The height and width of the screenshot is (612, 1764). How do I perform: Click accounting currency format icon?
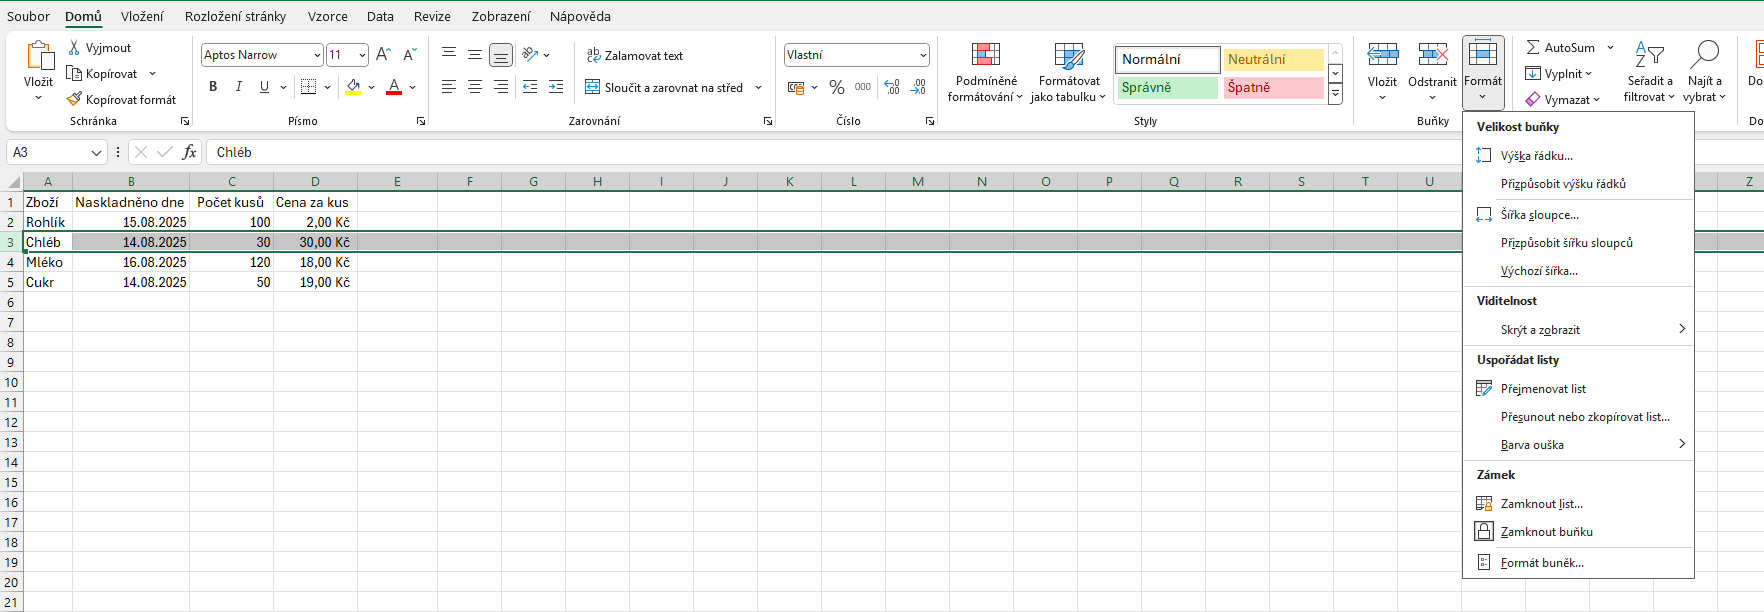796,87
